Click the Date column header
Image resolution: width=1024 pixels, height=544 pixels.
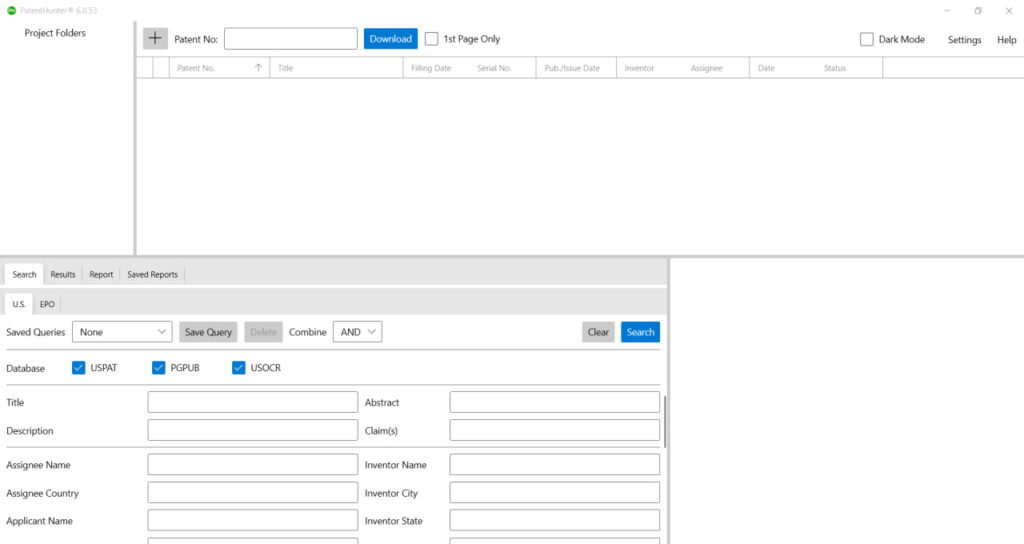[766, 68]
